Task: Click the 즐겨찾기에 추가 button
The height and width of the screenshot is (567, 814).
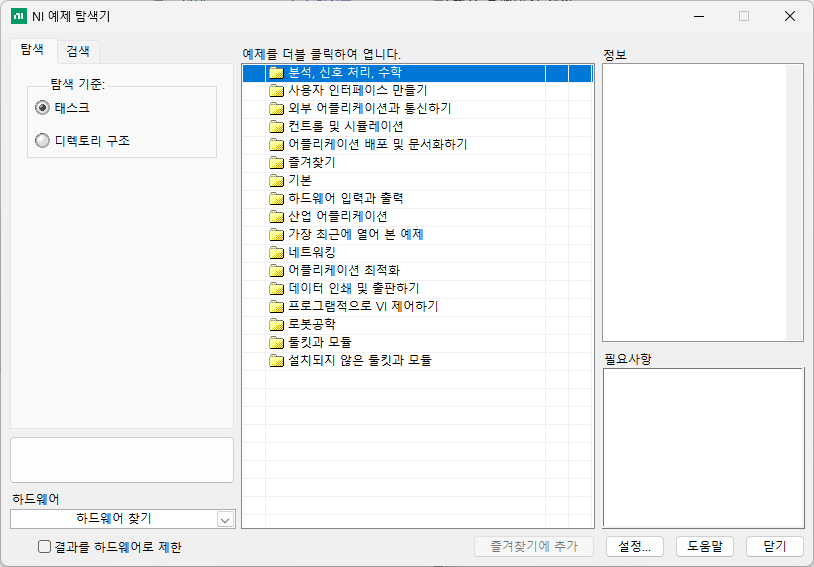Action: pos(534,546)
